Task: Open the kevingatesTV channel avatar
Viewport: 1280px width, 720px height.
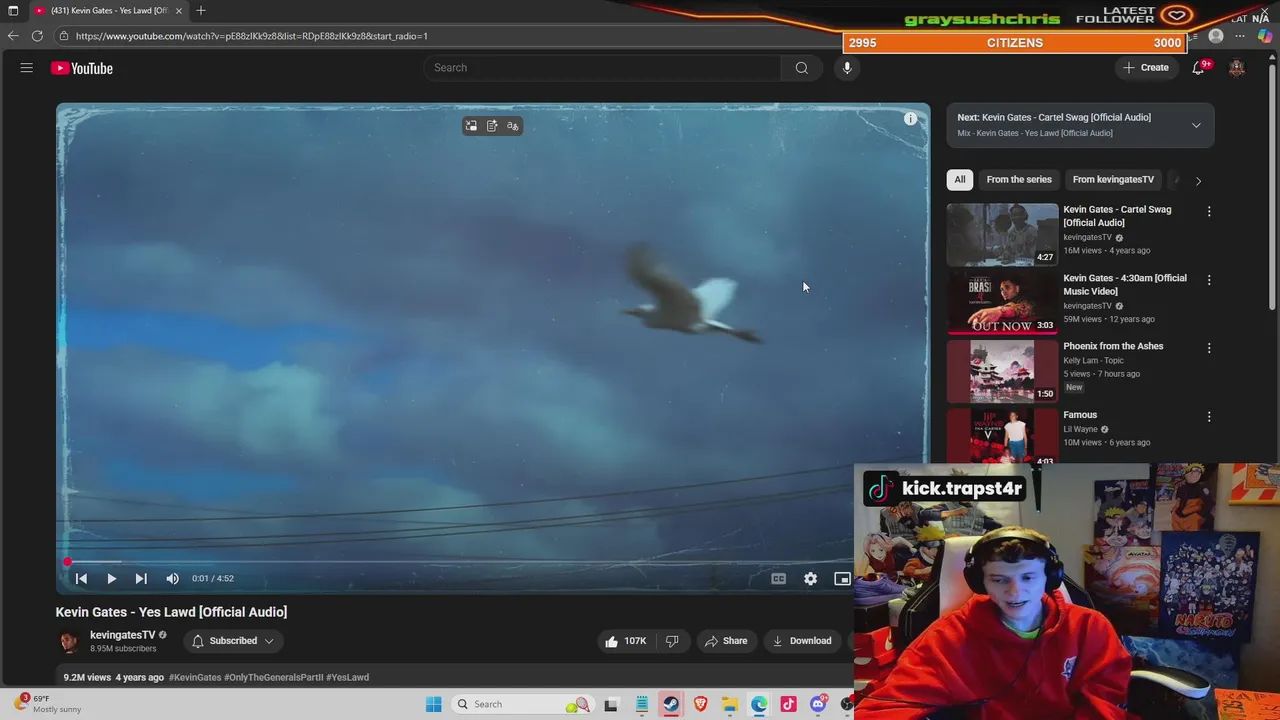Action: tap(69, 641)
